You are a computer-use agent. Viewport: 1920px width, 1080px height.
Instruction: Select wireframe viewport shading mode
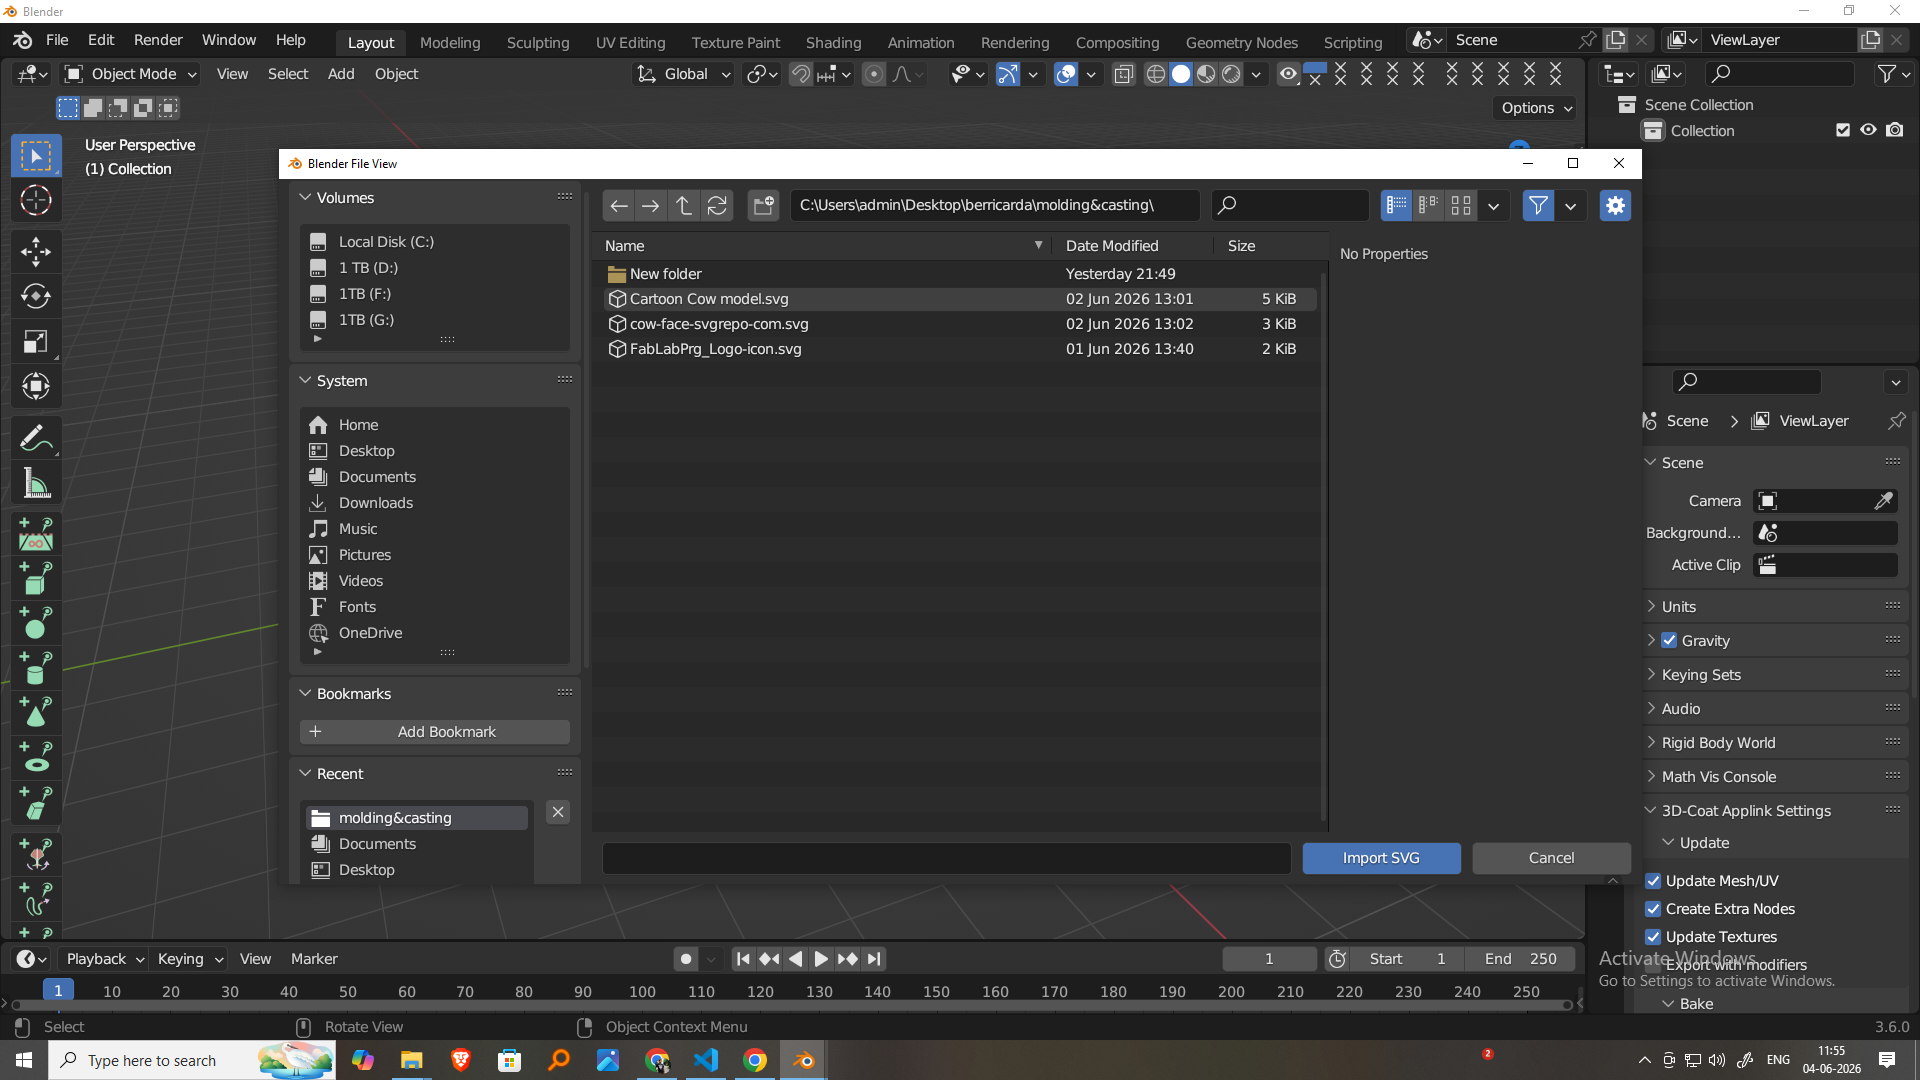click(1156, 74)
